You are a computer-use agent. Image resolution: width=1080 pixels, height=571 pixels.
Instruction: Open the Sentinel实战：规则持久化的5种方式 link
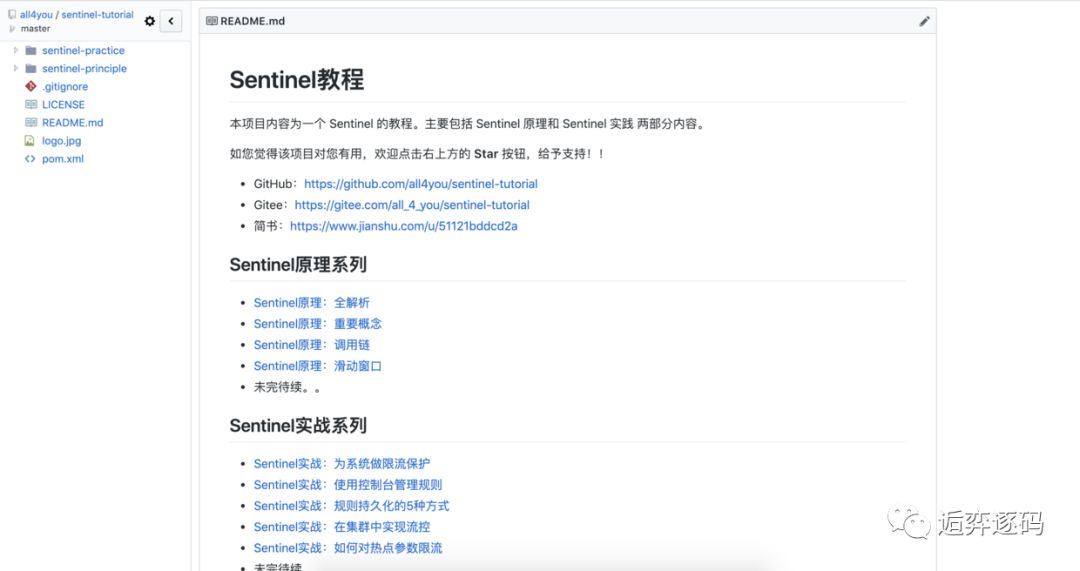coord(351,506)
